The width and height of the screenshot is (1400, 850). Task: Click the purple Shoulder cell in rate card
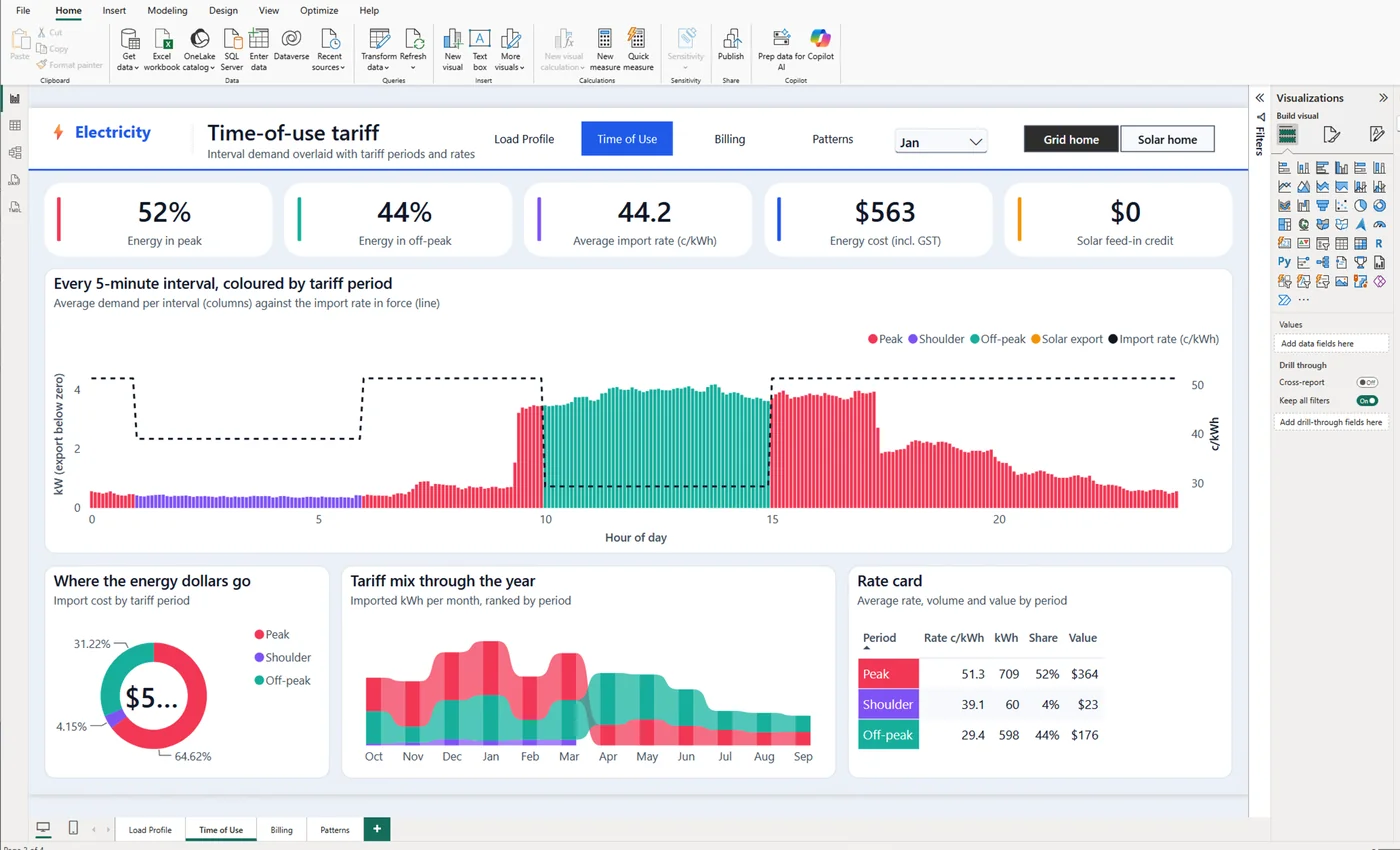(889, 705)
